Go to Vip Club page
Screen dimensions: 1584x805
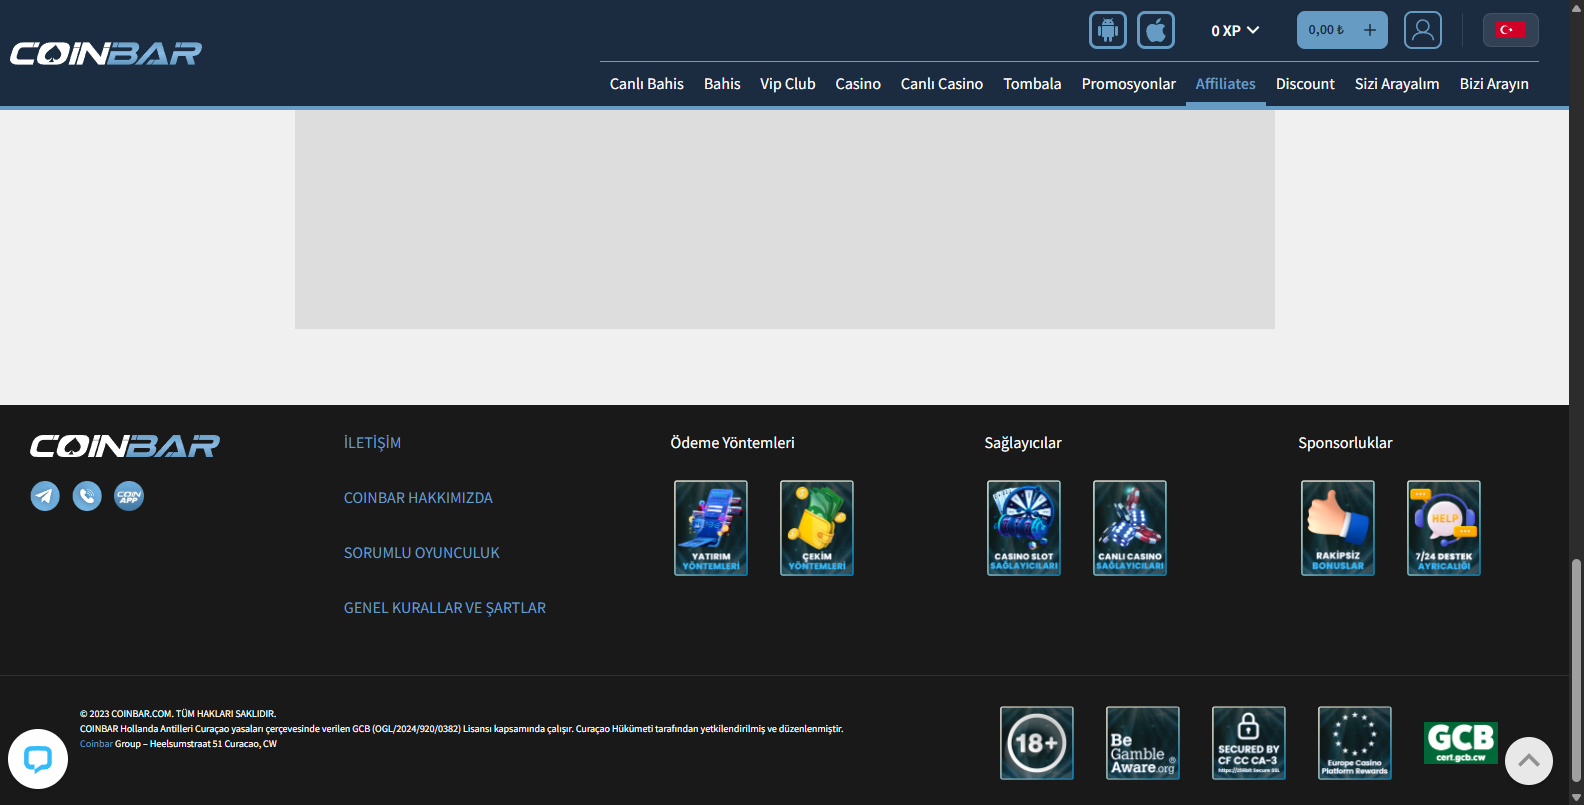(788, 84)
